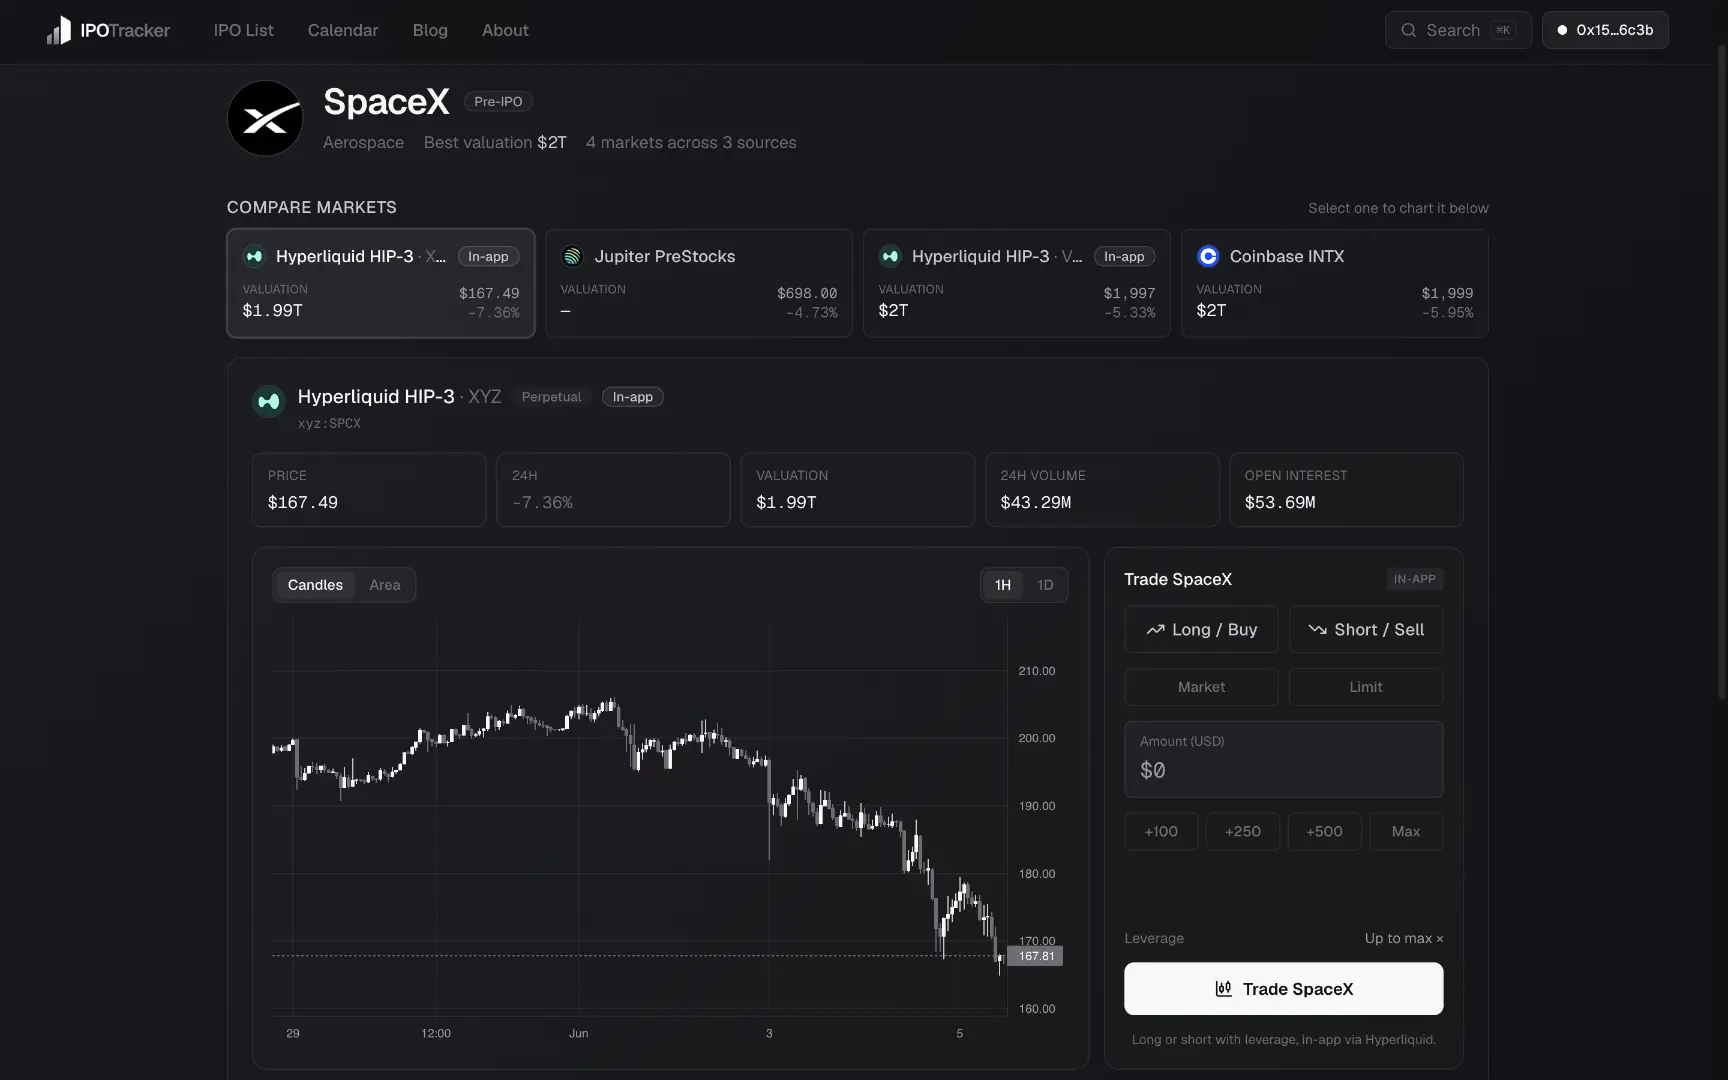Open wallet menu 0x15…6c3b

point(1605,30)
